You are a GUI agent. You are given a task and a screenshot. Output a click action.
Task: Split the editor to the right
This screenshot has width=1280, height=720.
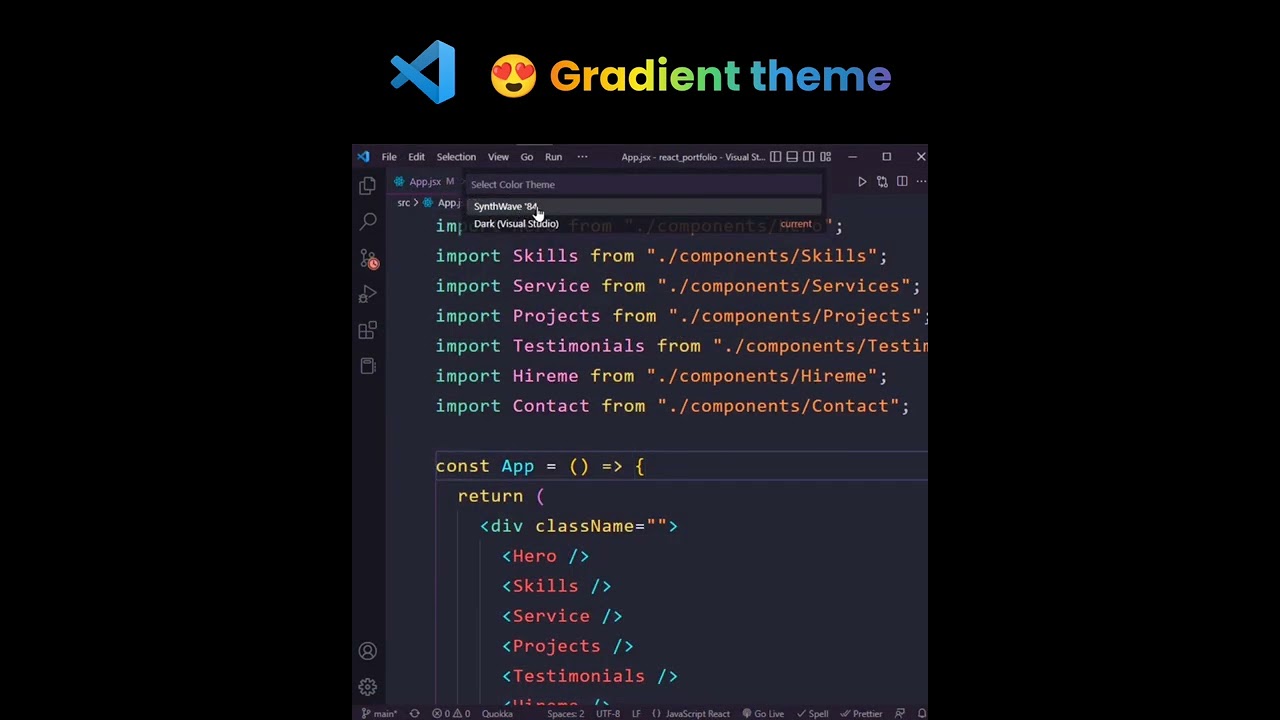pyautogui.click(x=902, y=182)
